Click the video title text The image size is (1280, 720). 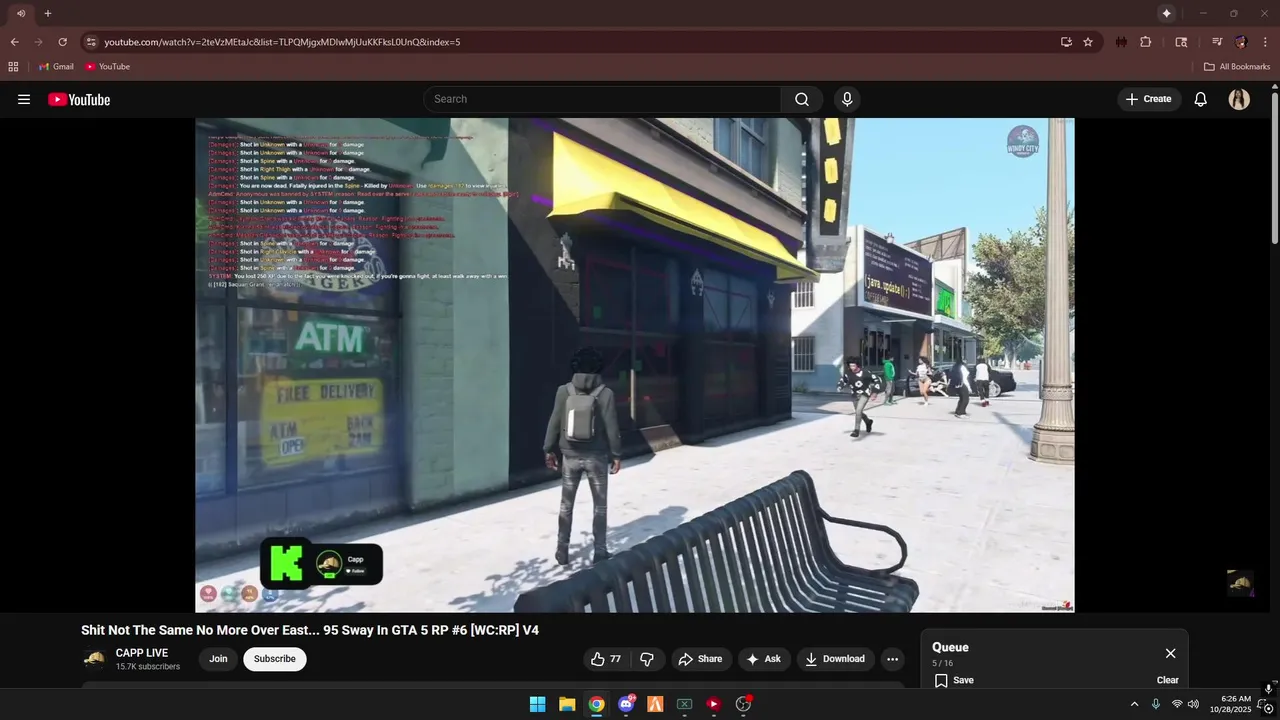pos(310,630)
